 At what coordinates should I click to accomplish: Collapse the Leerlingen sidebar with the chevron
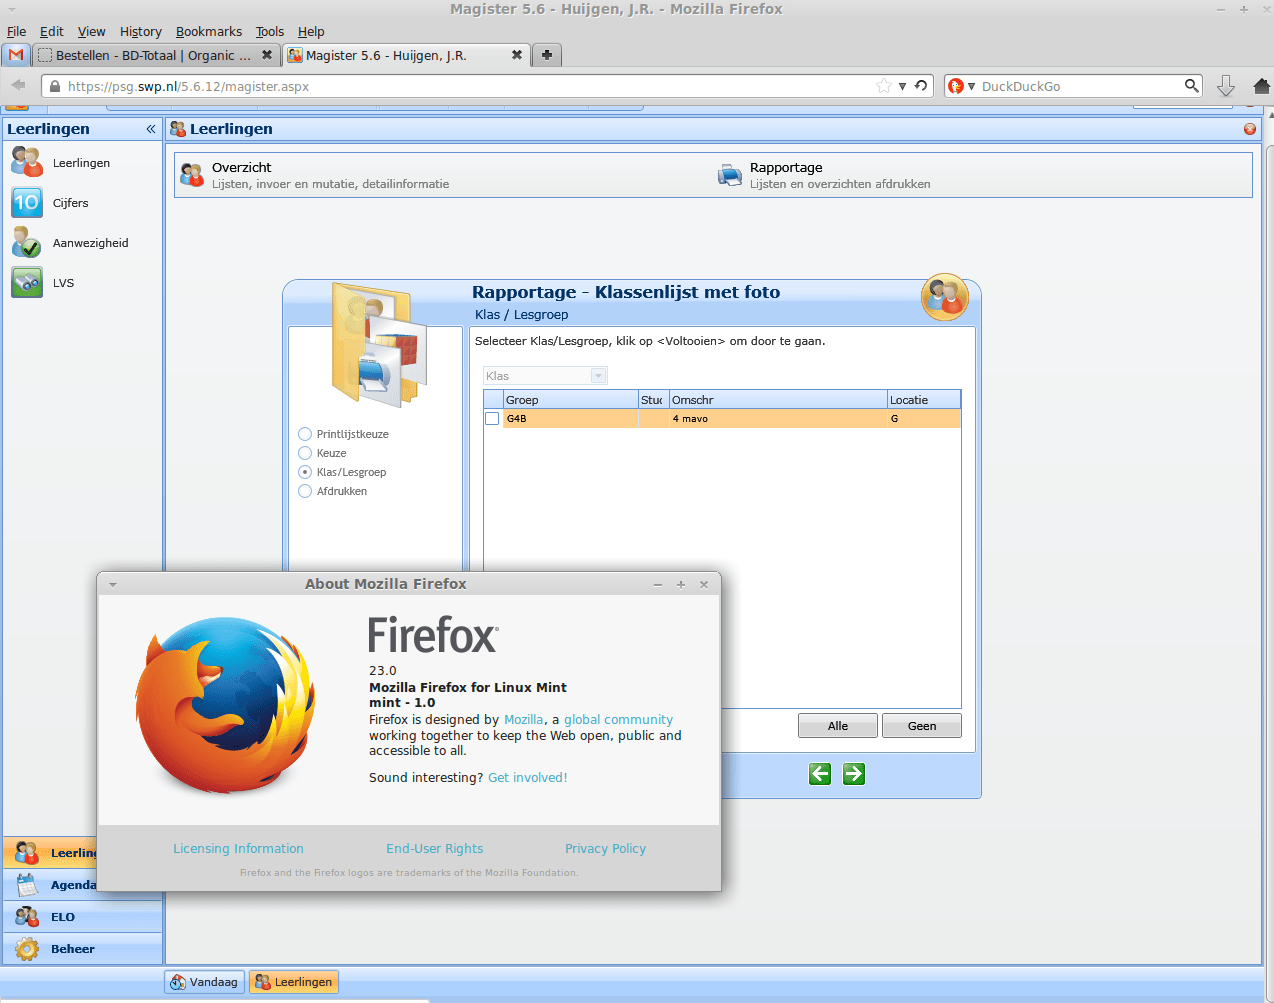point(151,128)
